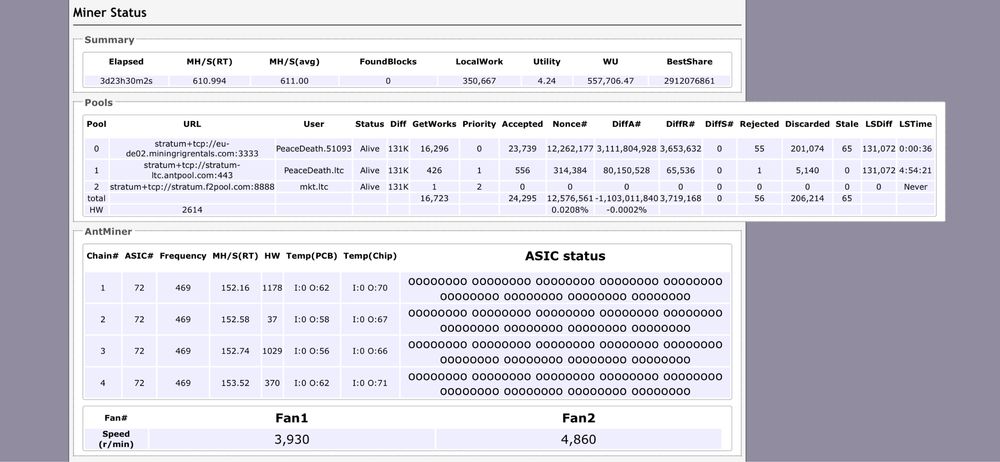Select PCB temperature I:0 O:56
Screen dimensions: 1000x462
312,351
